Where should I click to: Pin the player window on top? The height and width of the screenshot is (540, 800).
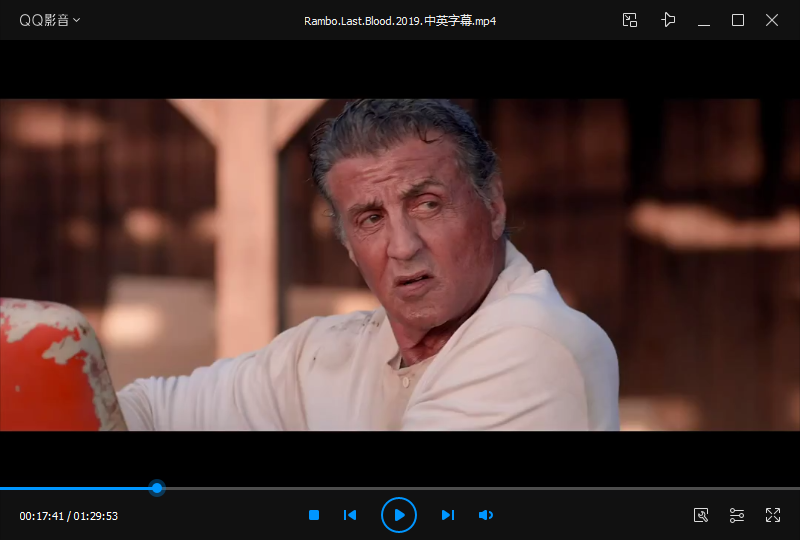pos(668,20)
